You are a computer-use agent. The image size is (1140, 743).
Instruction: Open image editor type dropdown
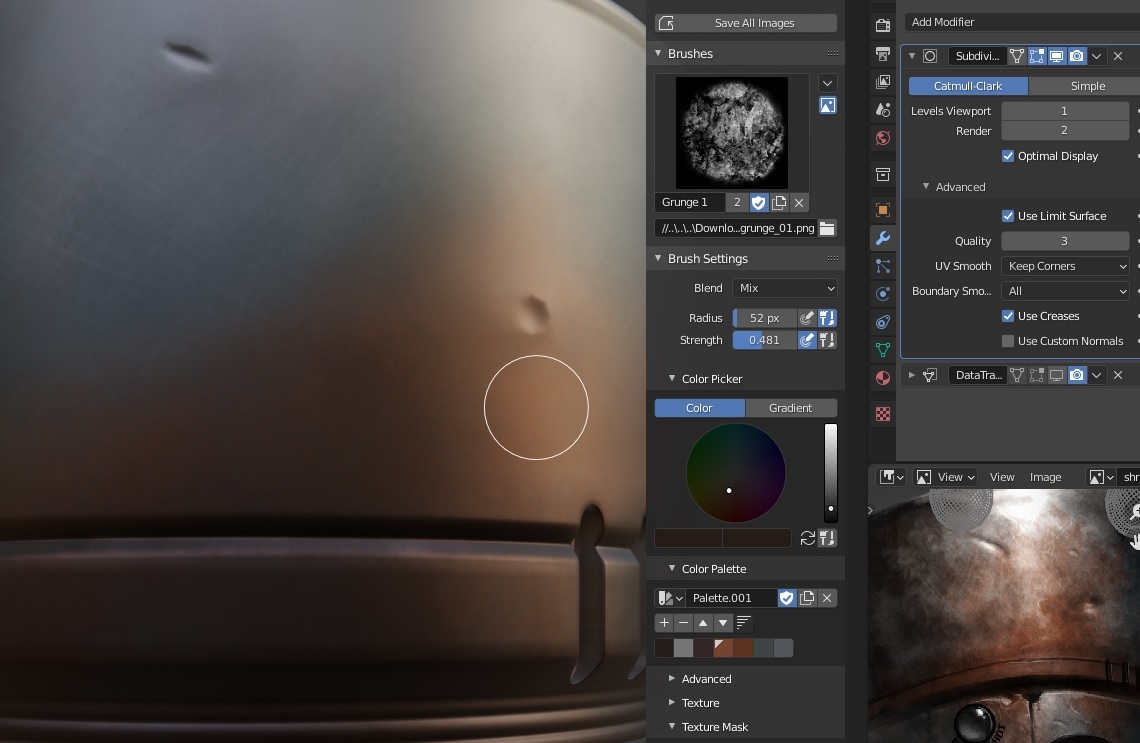point(891,477)
